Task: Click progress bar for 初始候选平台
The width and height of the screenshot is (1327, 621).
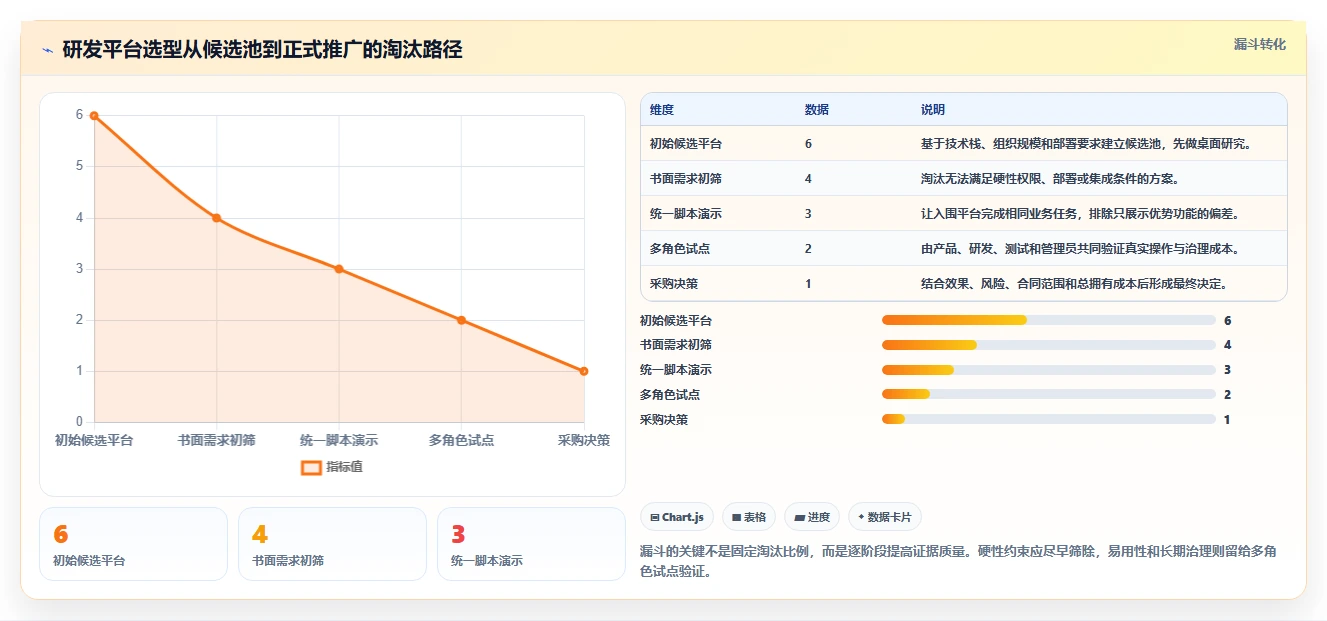Action: point(1049,320)
